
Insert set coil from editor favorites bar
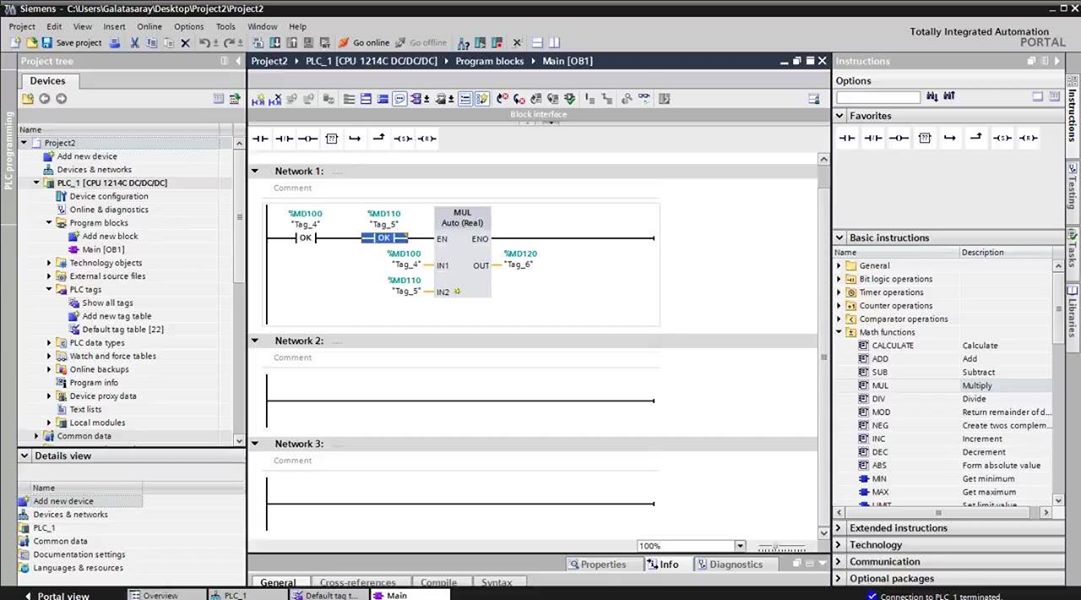(403, 139)
